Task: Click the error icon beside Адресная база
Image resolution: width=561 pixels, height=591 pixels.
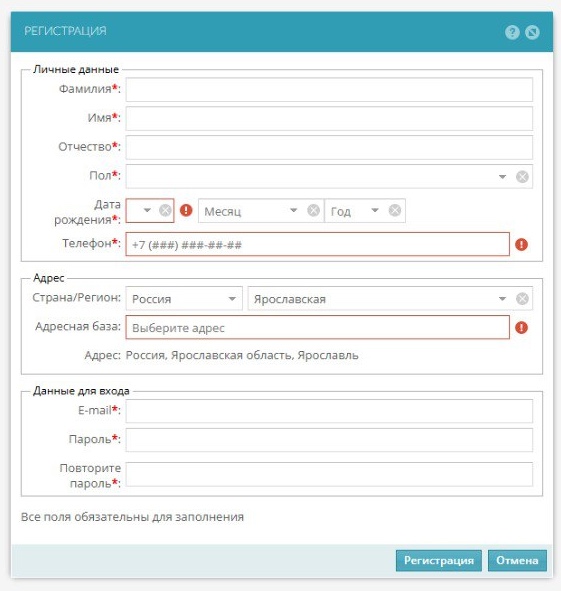Action: pos(521,328)
